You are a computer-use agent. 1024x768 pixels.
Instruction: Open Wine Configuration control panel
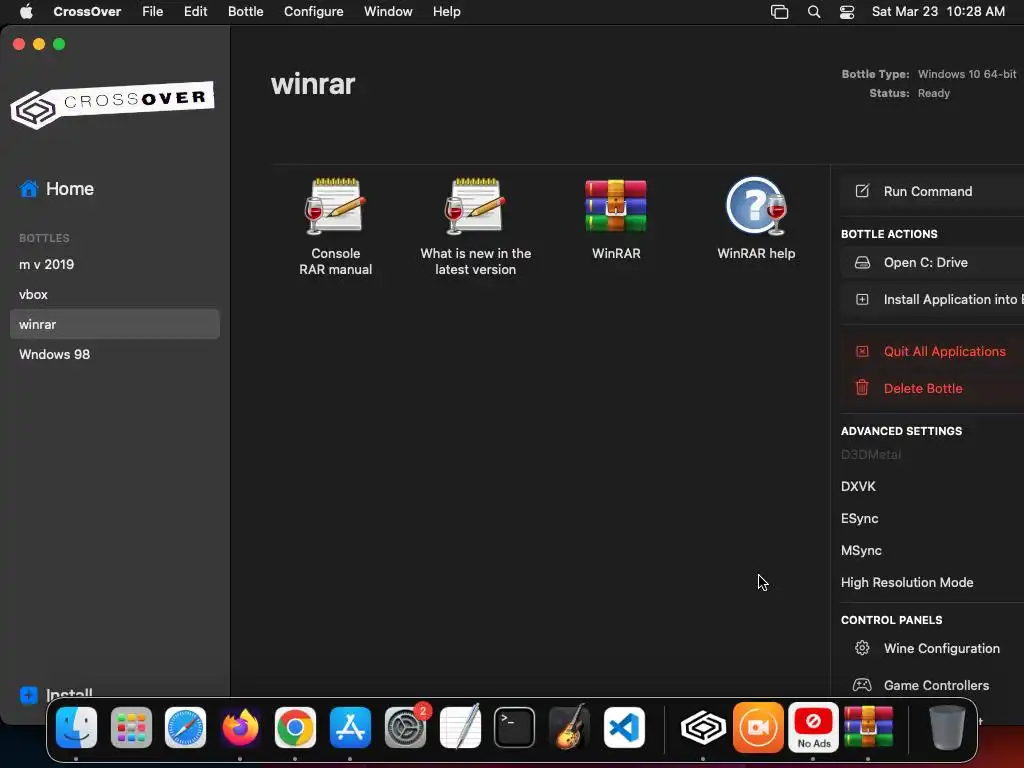pyautogui.click(x=932, y=648)
